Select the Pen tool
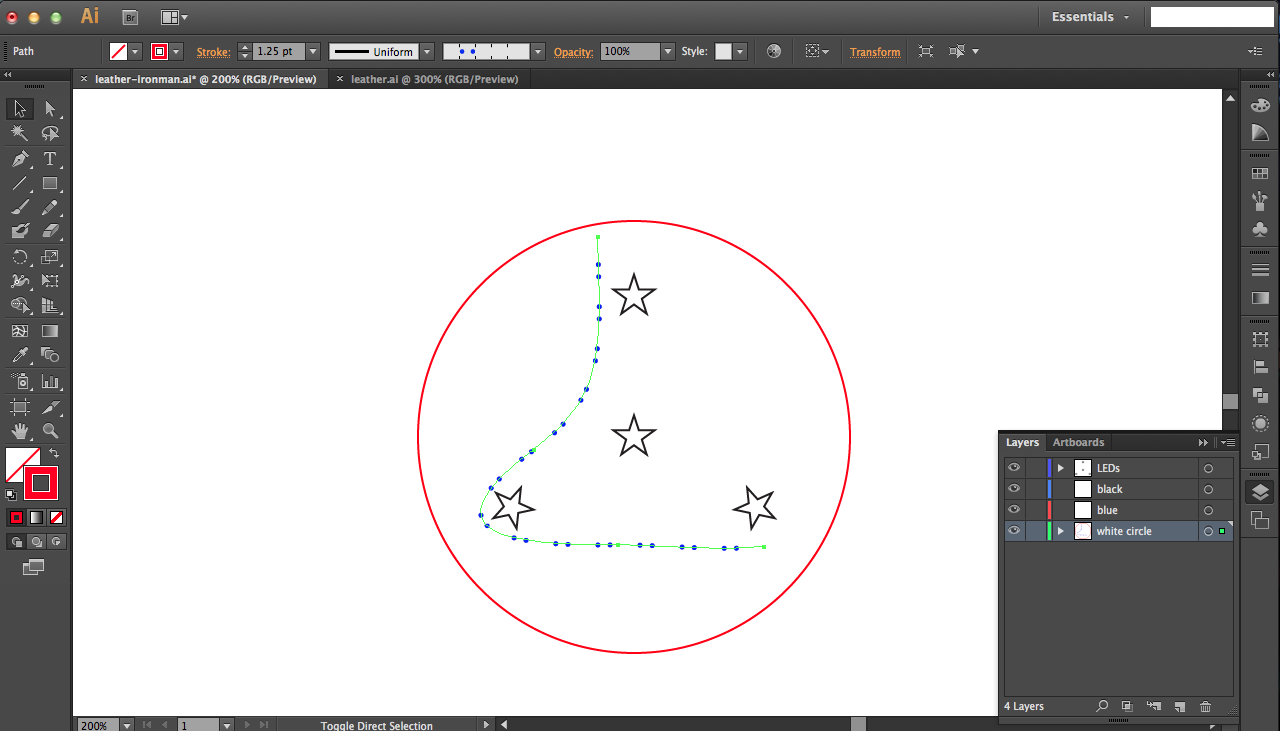This screenshot has height=731, width=1280. pos(19,158)
